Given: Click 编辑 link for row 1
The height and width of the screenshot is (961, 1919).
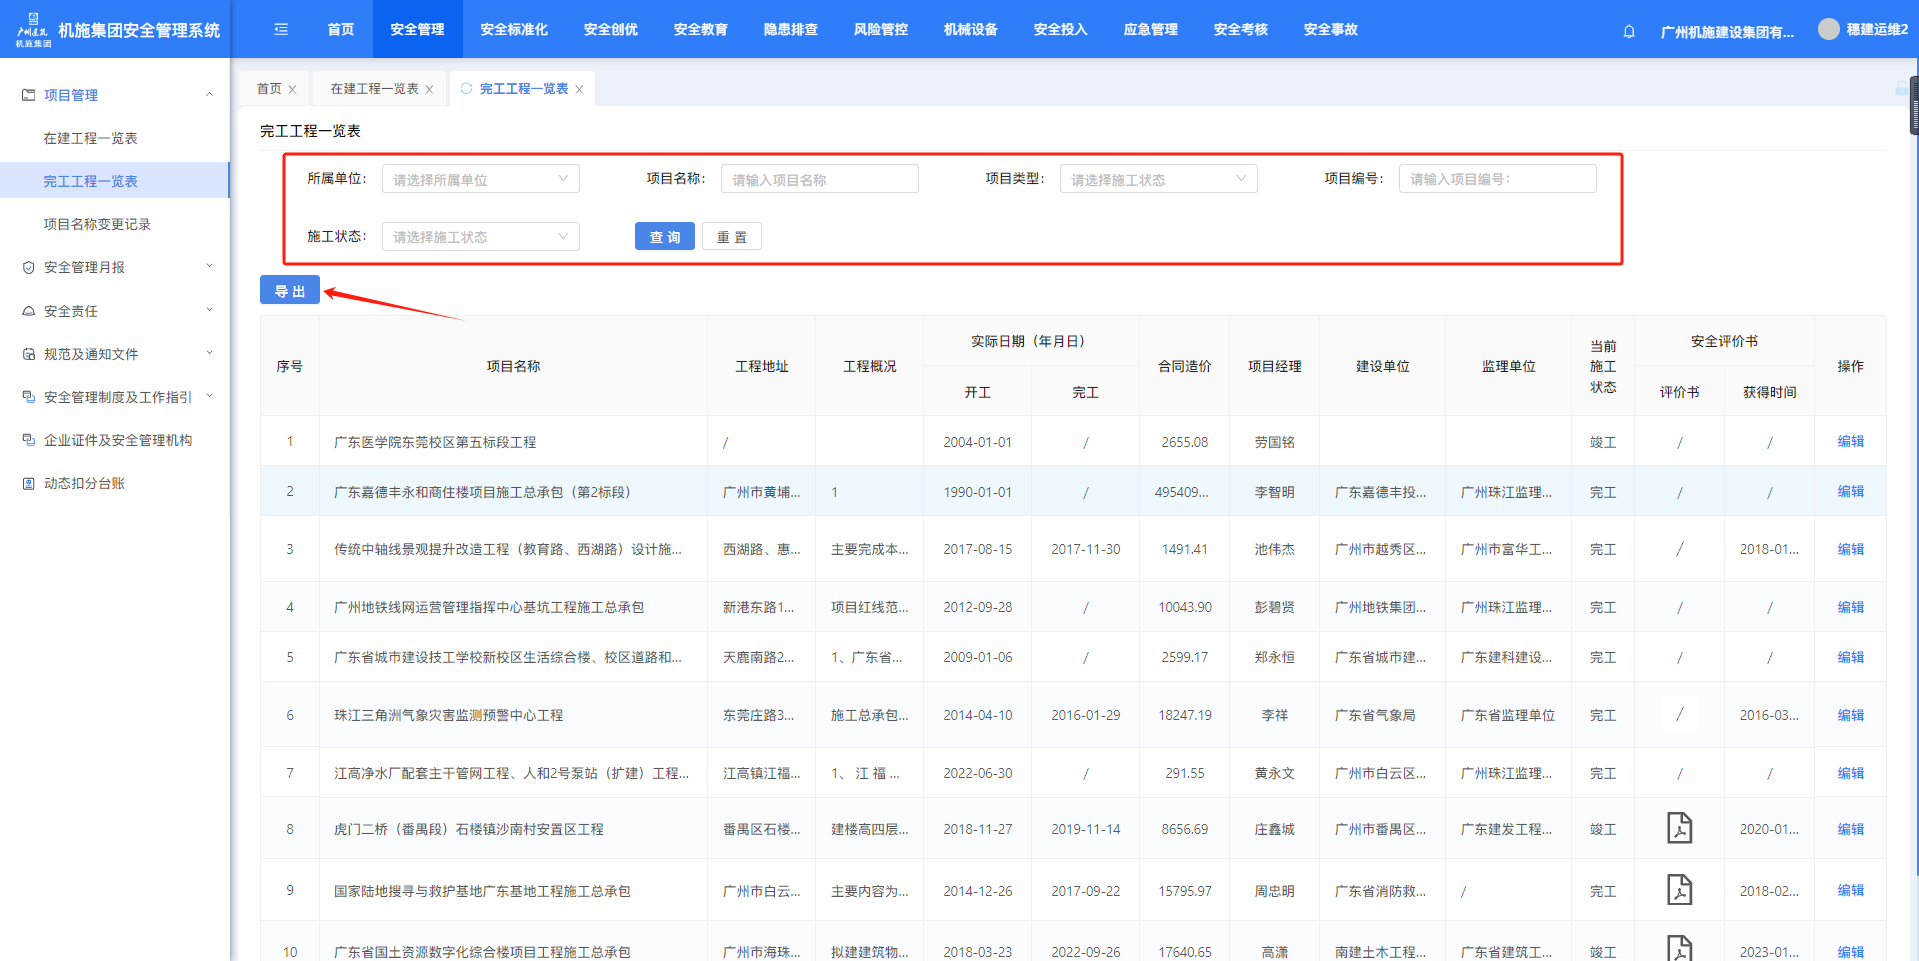Looking at the screenshot, I should [x=1850, y=441].
